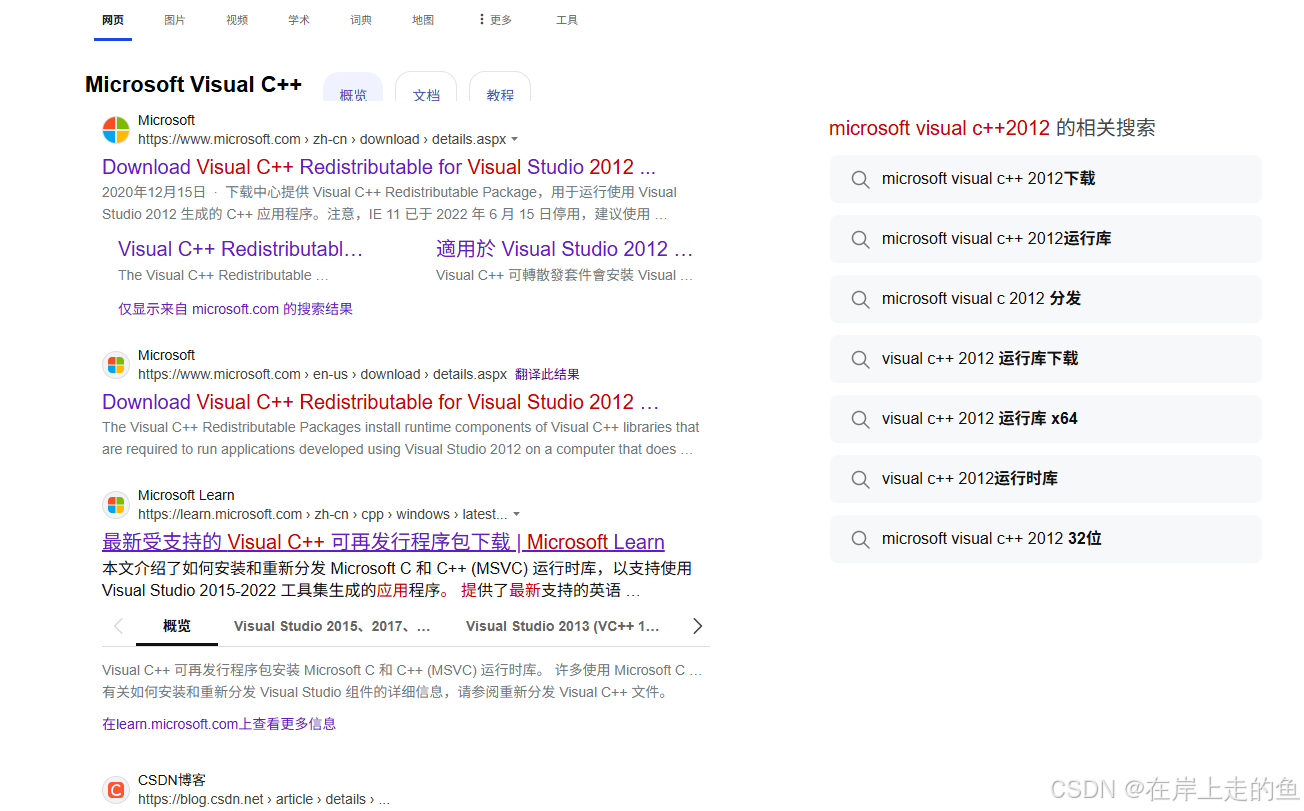Switch to the 地图 search tab
Screen dimensions: 1304x811
[x=423, y=20]
